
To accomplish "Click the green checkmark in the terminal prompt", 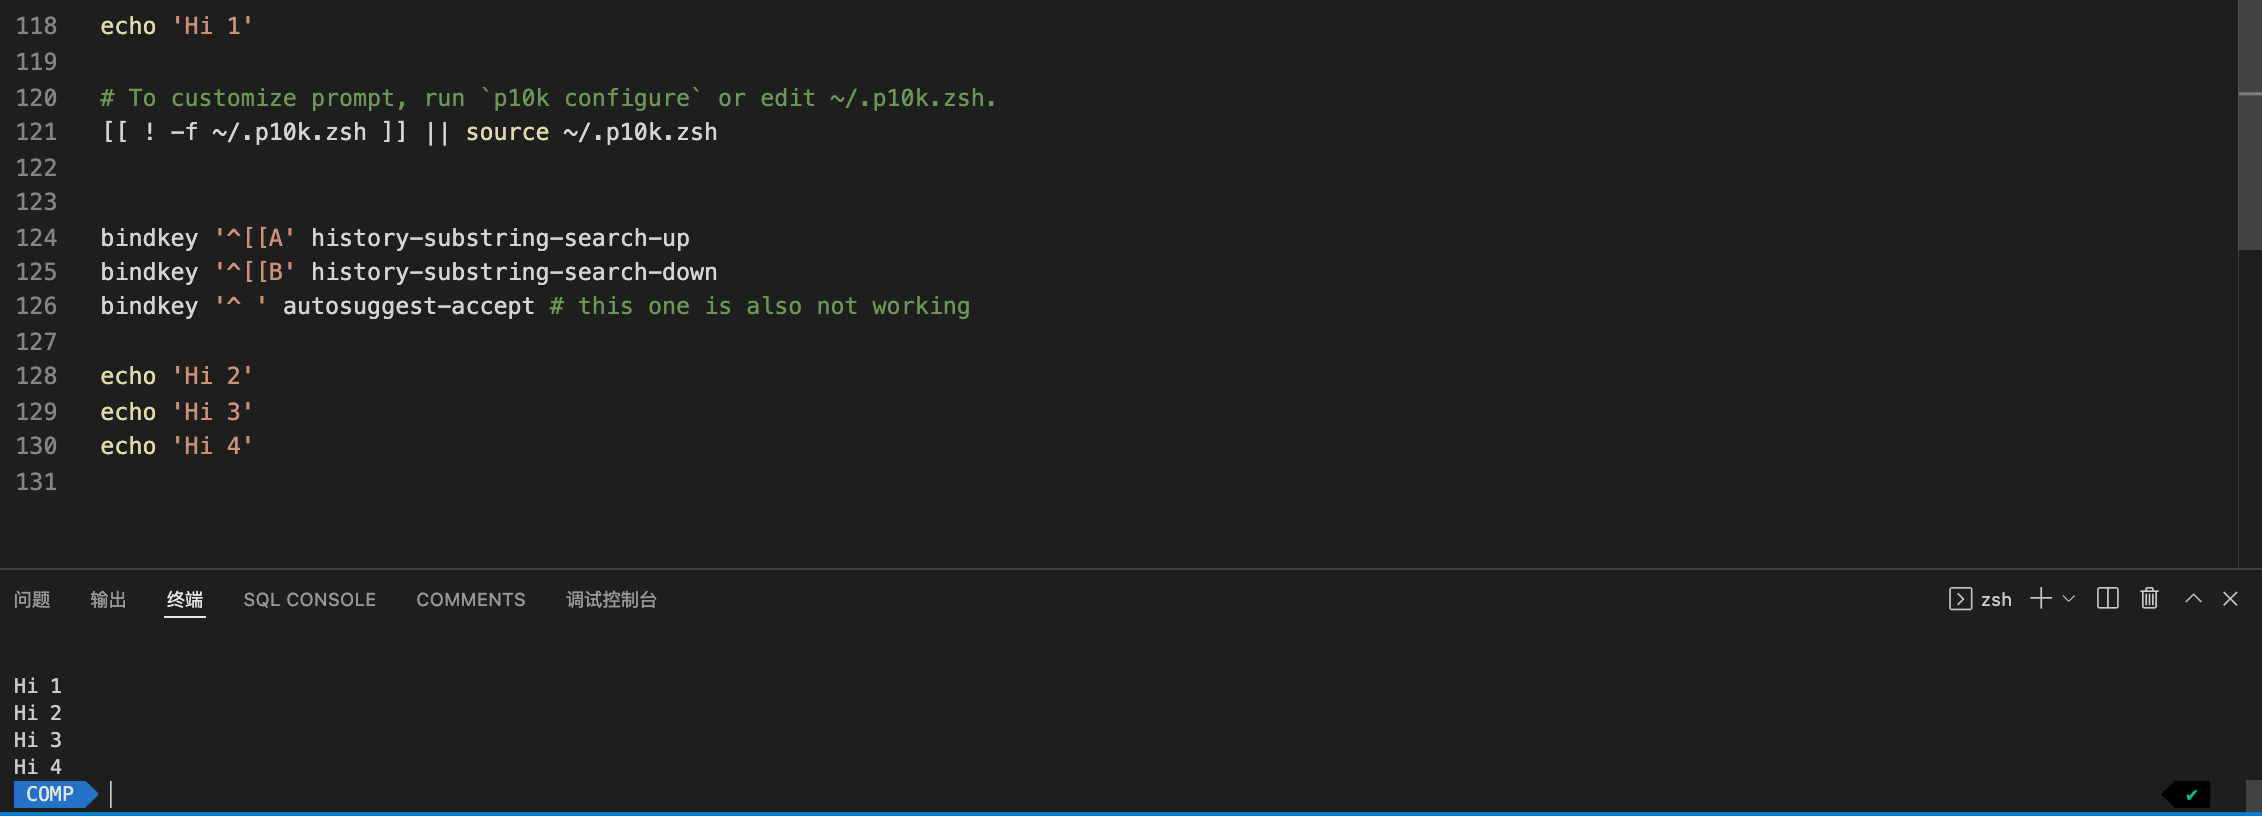I will pos(2191,794).
